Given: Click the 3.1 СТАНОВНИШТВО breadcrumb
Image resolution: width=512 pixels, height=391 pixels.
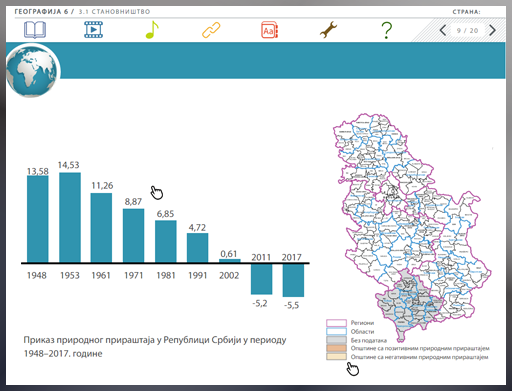Looking at the screenshot, I should point(114,12).
